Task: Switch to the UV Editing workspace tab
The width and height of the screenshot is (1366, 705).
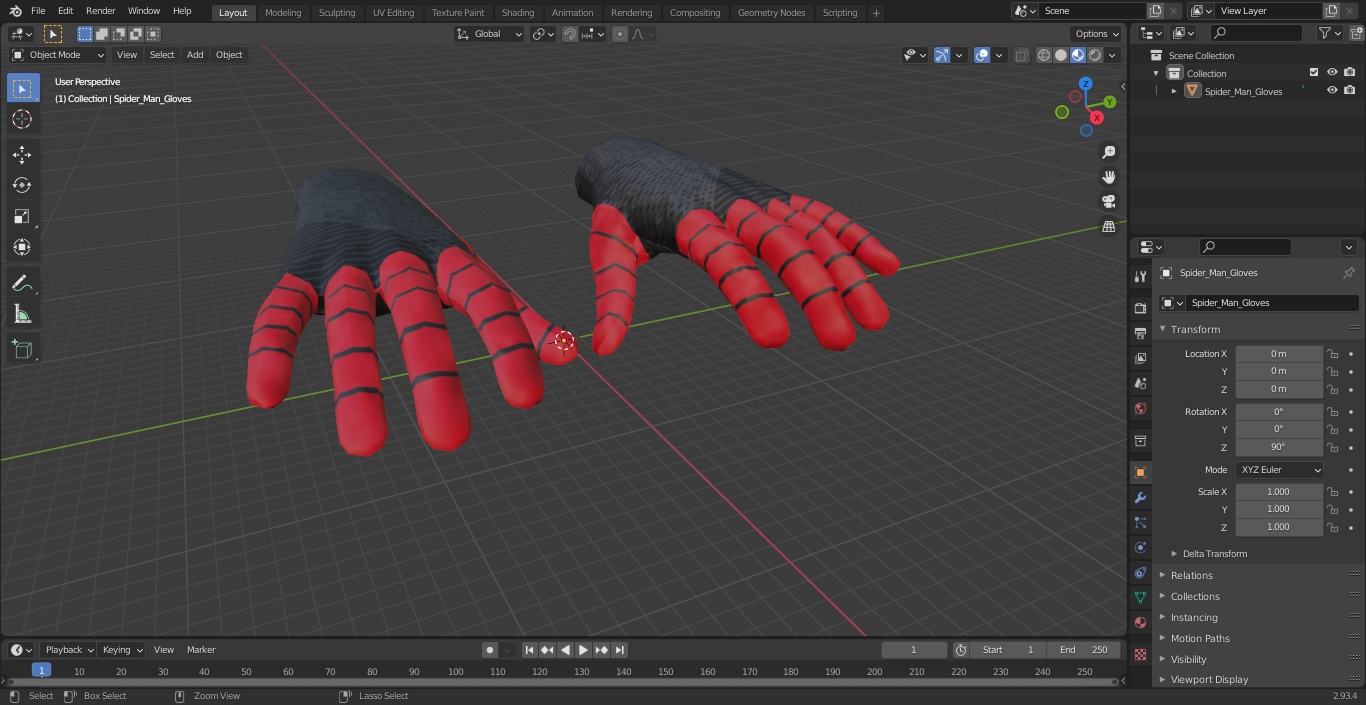Action: [x=393, y=13]
